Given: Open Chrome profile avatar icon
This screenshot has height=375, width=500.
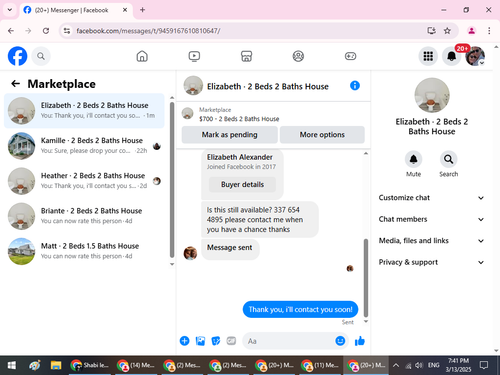Looking at the screenshot, I should pos(471,31).
